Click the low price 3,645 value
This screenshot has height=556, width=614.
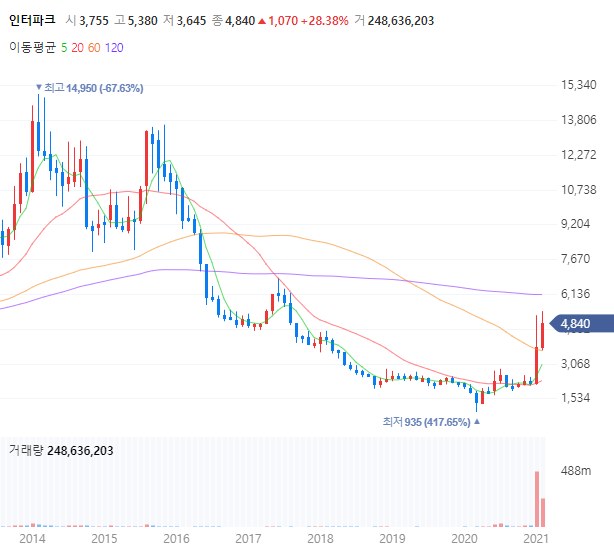click(x=191, y=21)
